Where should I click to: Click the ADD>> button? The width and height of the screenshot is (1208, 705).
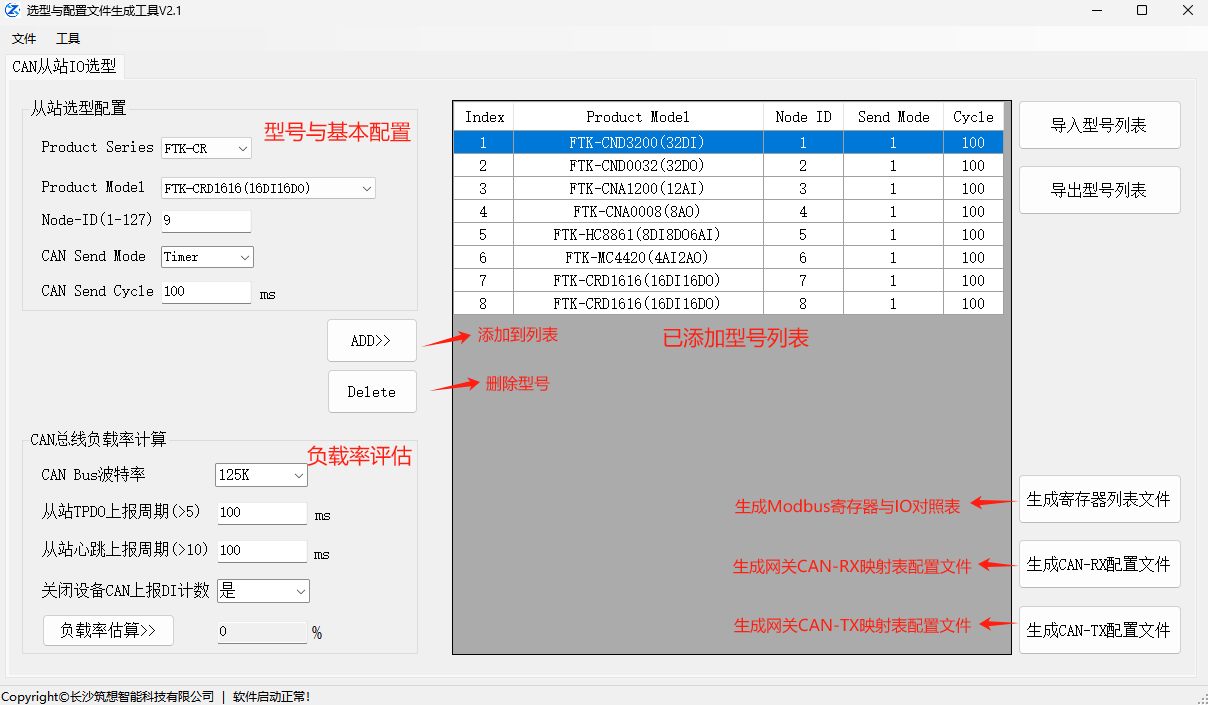click(x=372, y=341)
